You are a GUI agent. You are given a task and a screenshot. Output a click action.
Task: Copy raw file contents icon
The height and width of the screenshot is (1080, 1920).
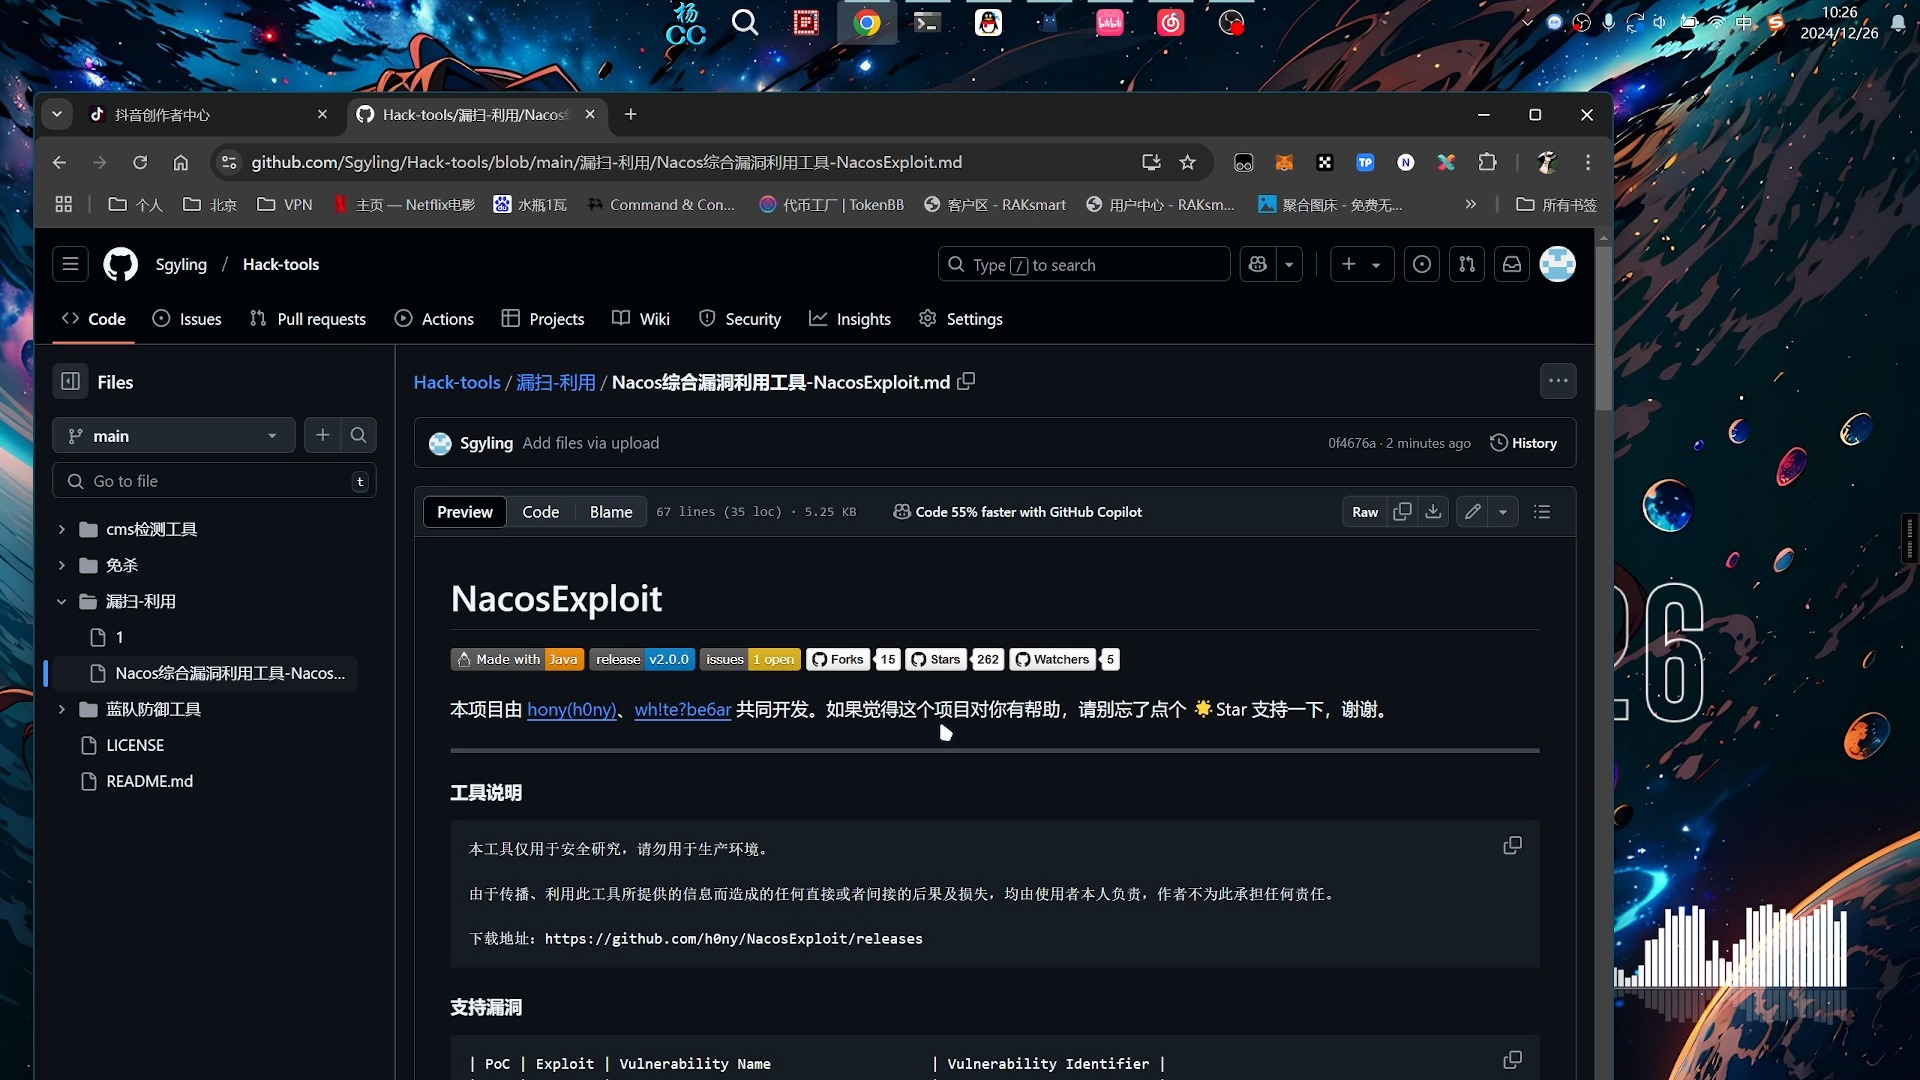[1402, 511]
